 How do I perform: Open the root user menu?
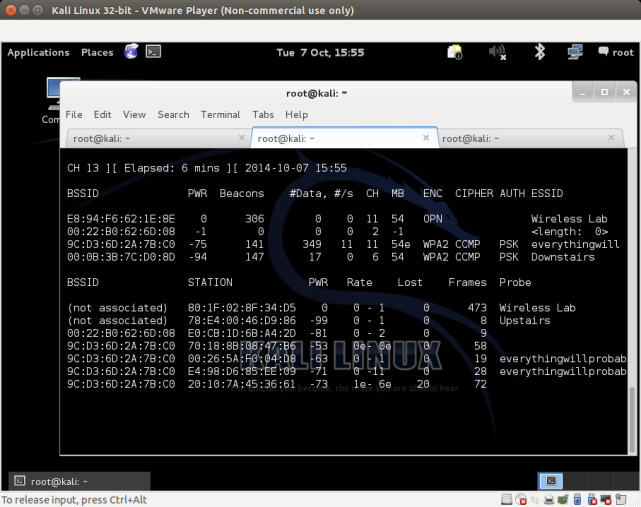point(616,52)
